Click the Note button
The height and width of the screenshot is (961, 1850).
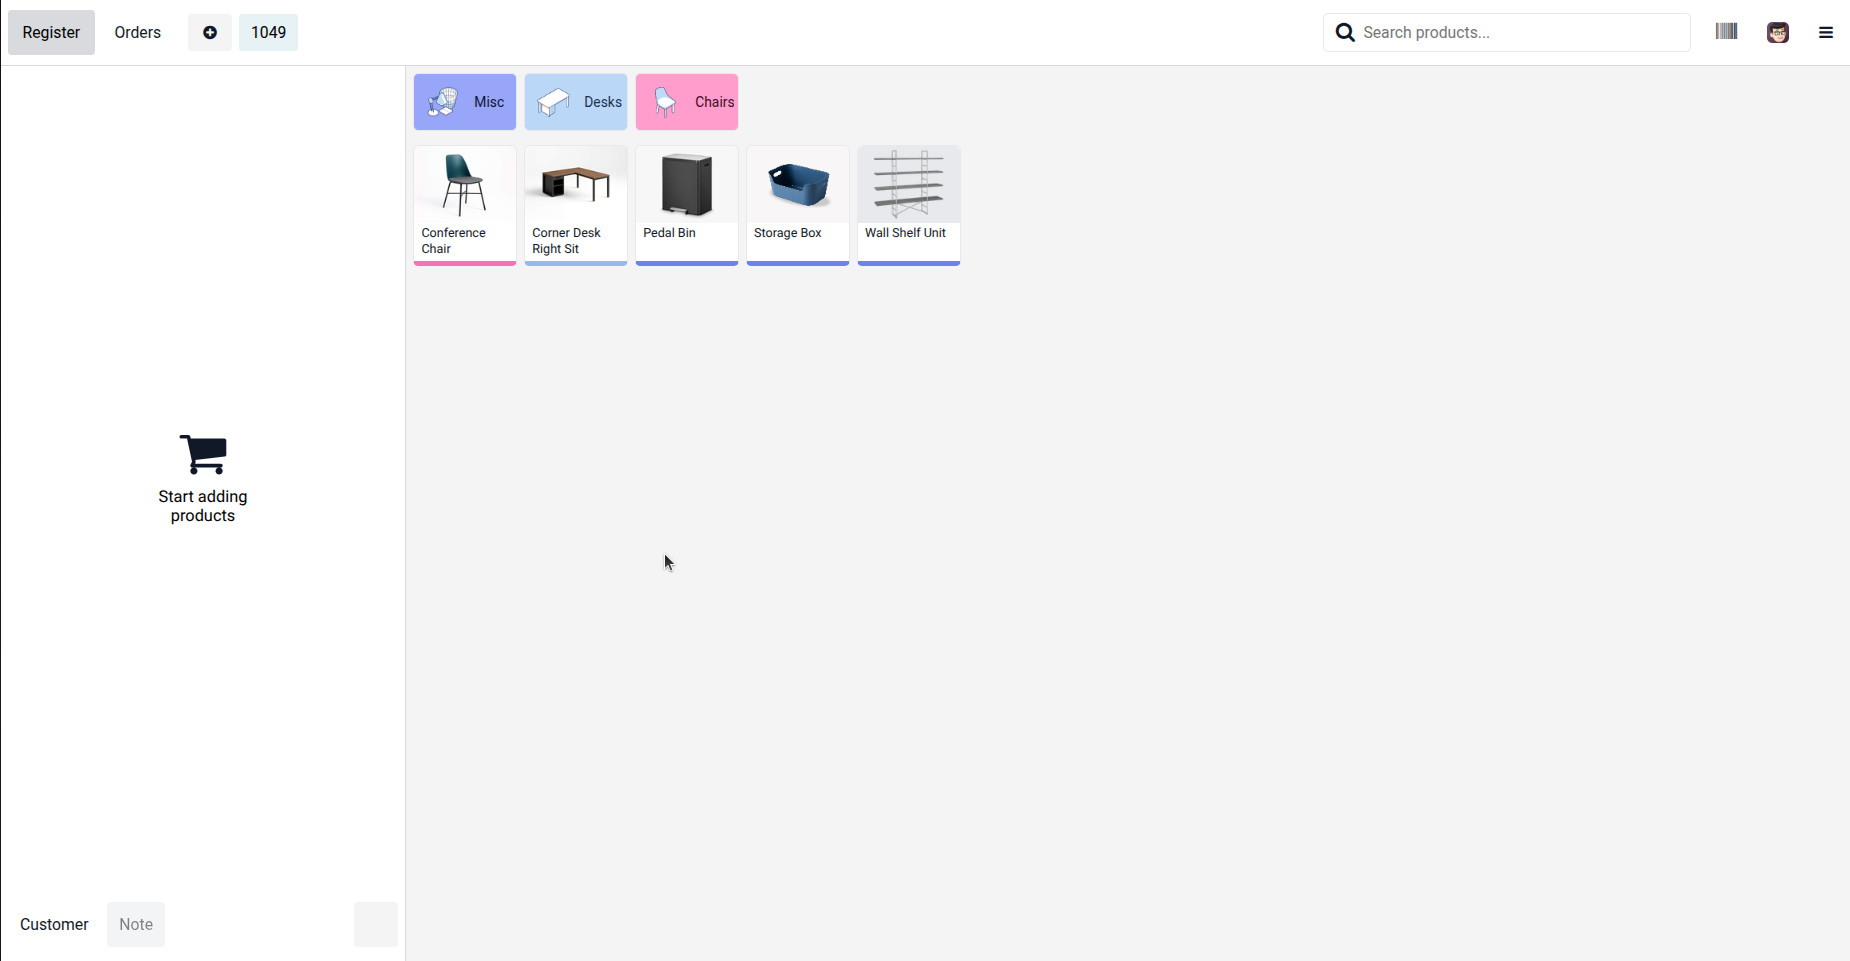click(136, 924)
